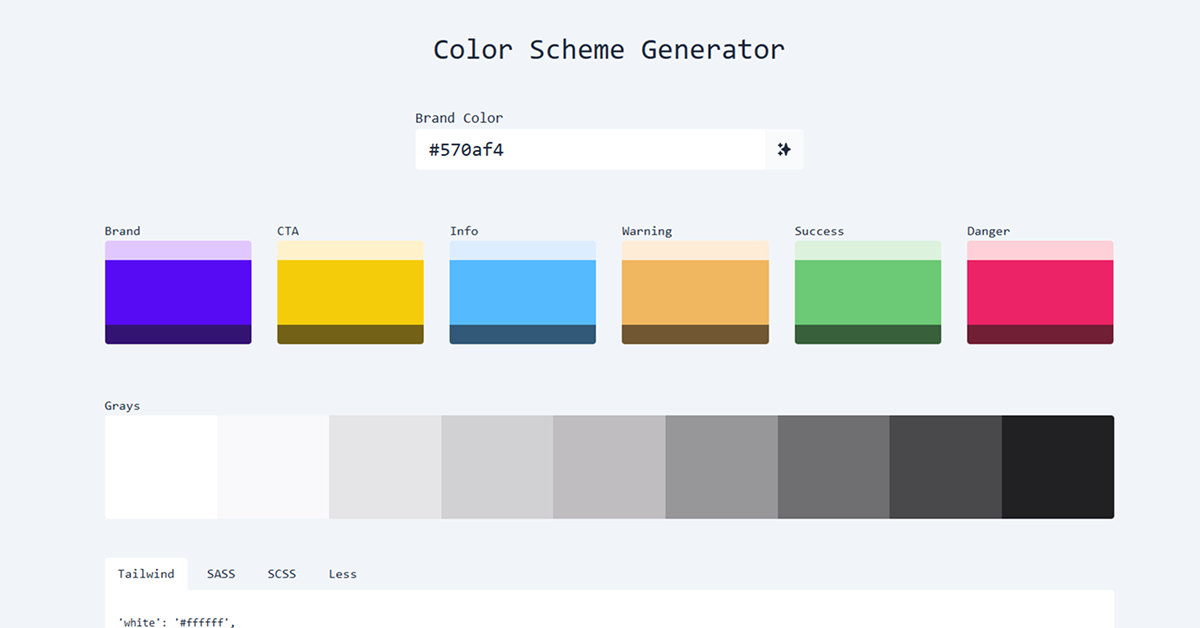Switch to the SCSS tab
Screen dimensions: 1200x628
[281, 573]
